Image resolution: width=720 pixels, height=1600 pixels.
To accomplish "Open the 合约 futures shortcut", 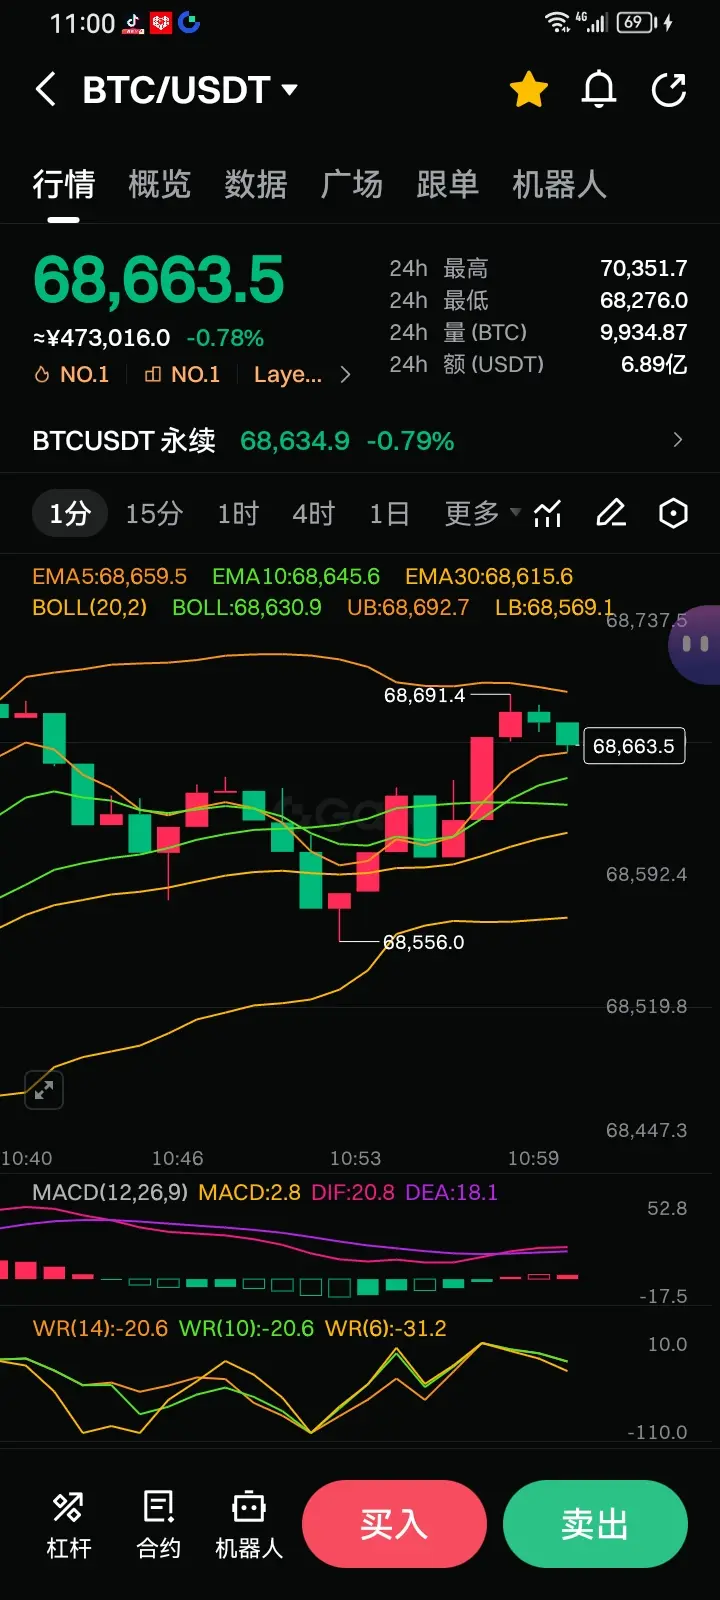I will [159, 1524].
